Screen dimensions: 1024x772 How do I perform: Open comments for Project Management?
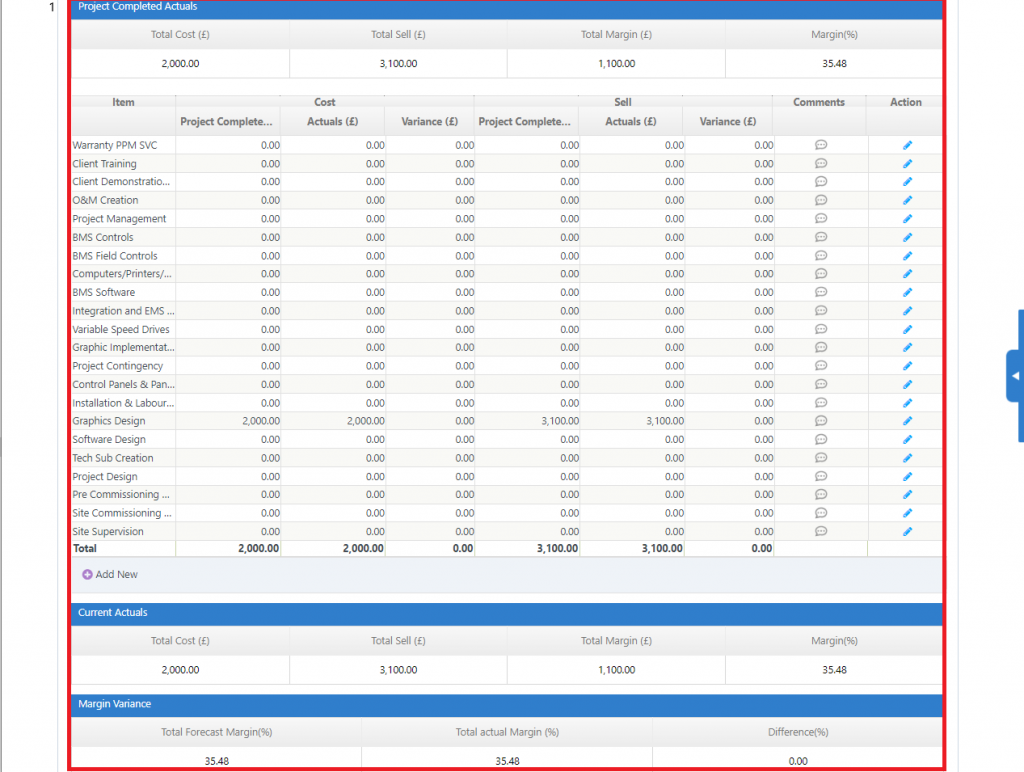coord(821,219)
